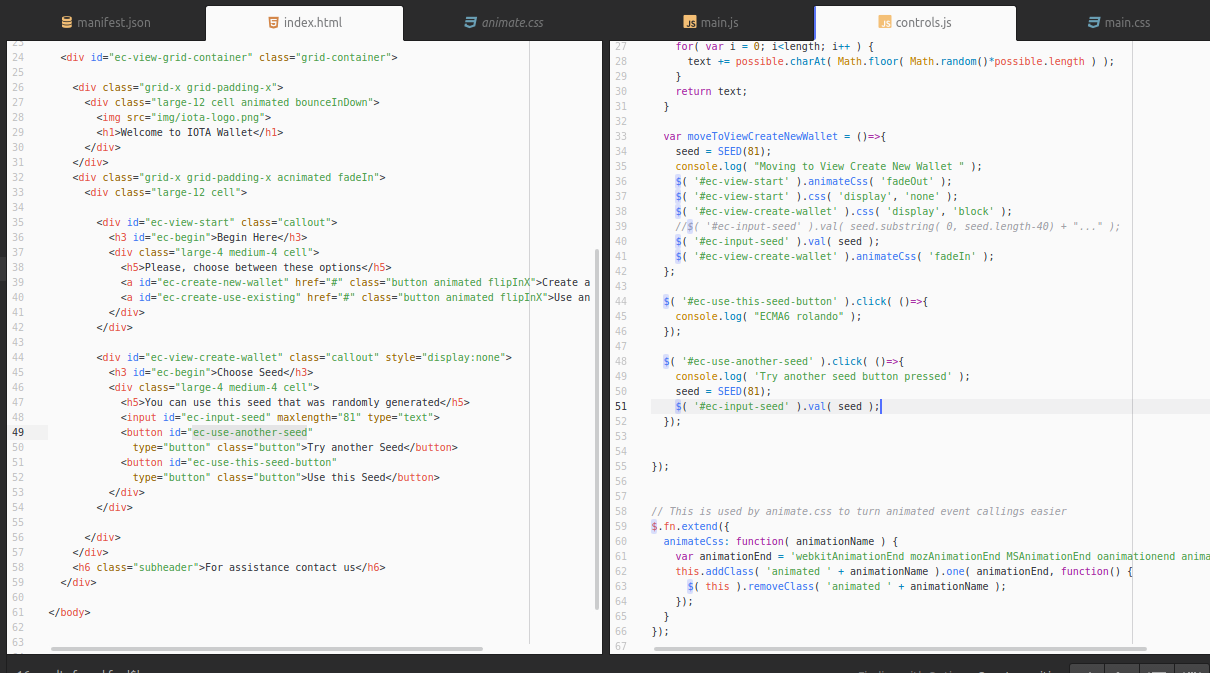Click "seed = SEED(81);" on line 50
The image size is (1210, 673).
coord(723,391)
